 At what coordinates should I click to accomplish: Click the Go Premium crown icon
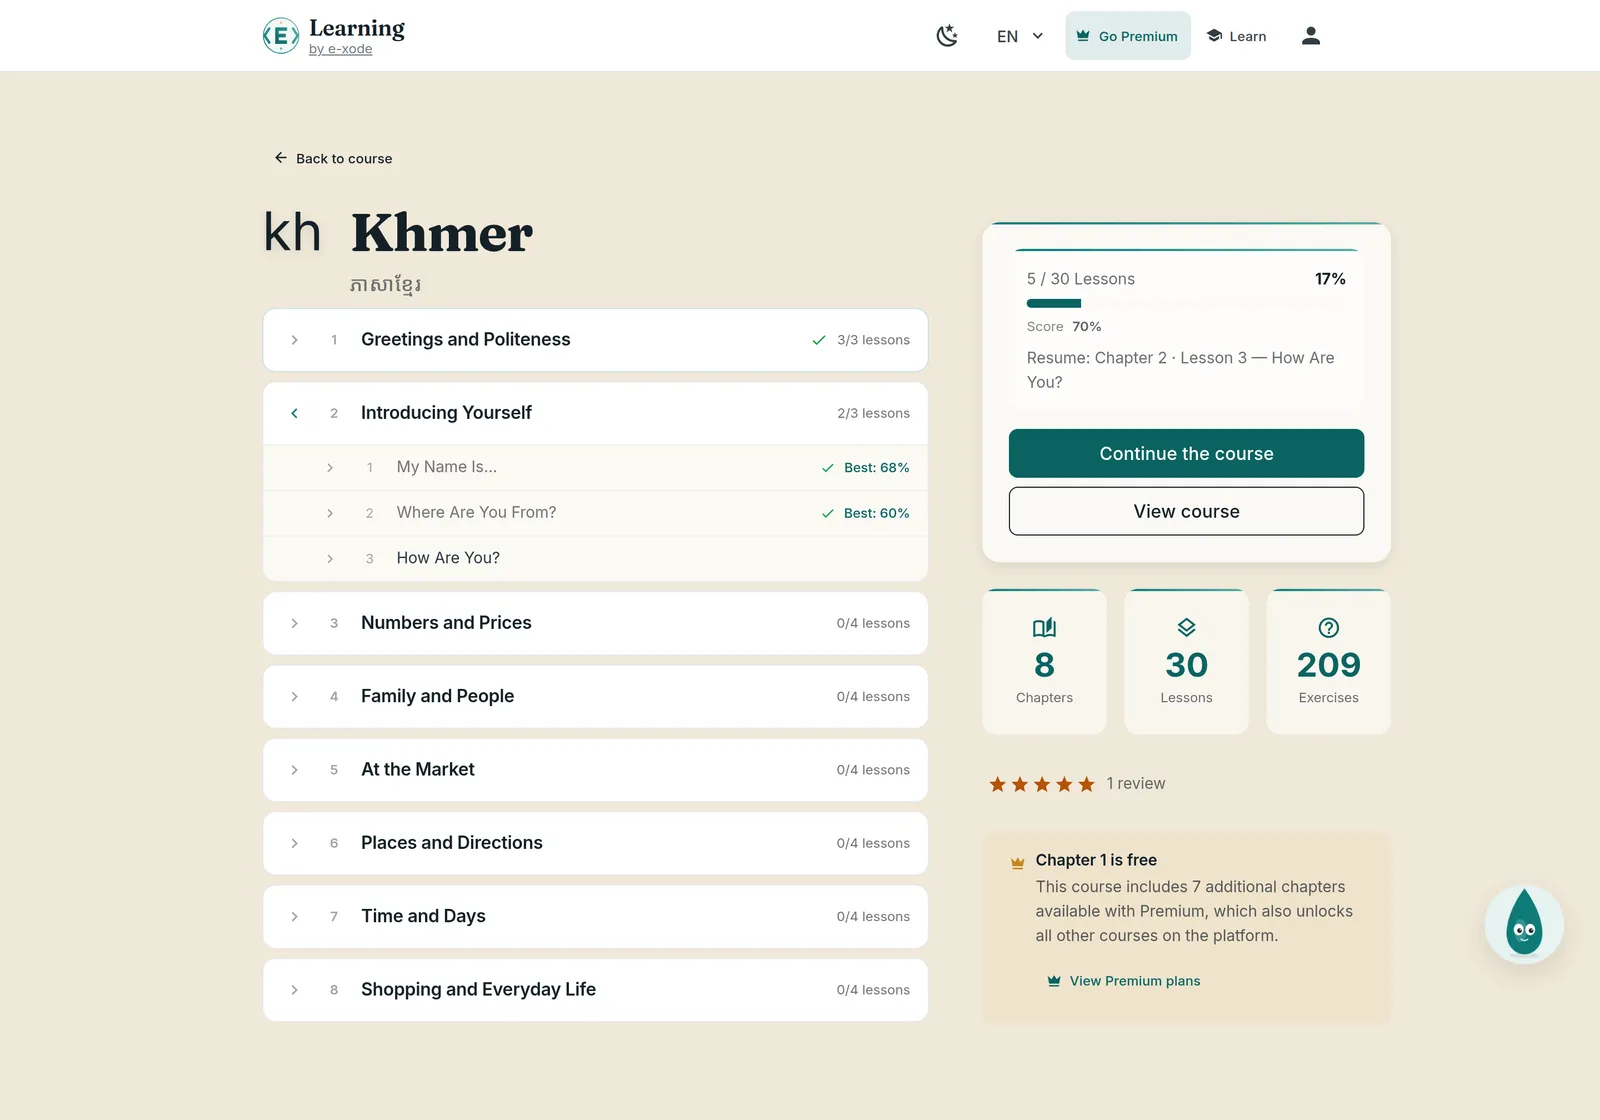(1083, 36)
